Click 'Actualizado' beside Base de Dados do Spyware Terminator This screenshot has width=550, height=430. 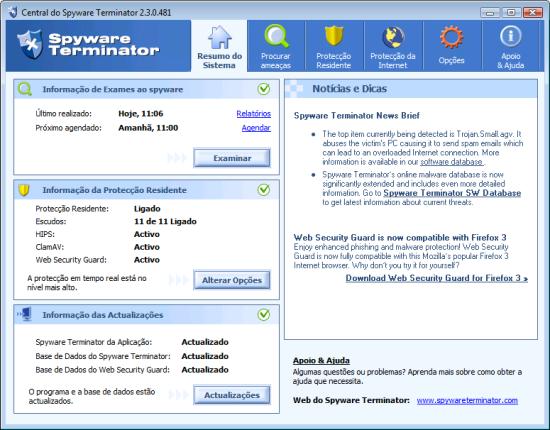pos(205,356)
